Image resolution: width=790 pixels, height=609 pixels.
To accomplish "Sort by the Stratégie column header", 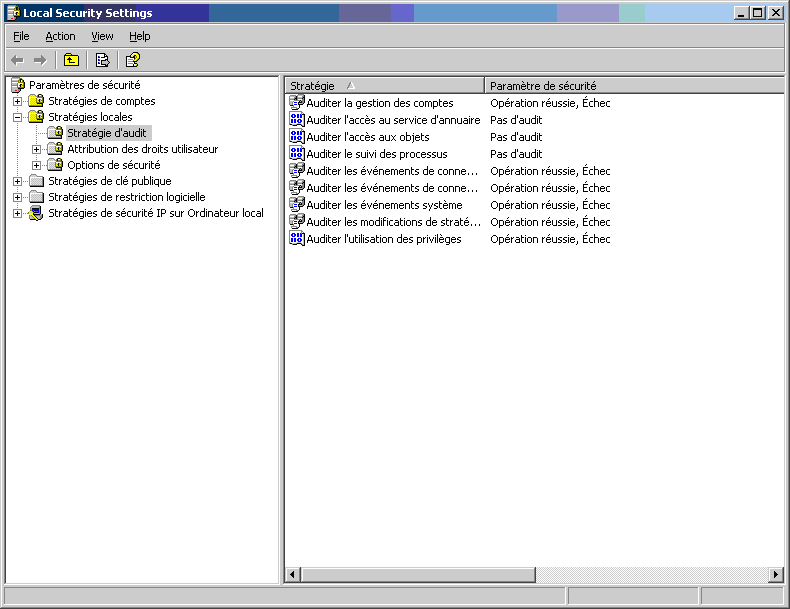I will point(384,86).
